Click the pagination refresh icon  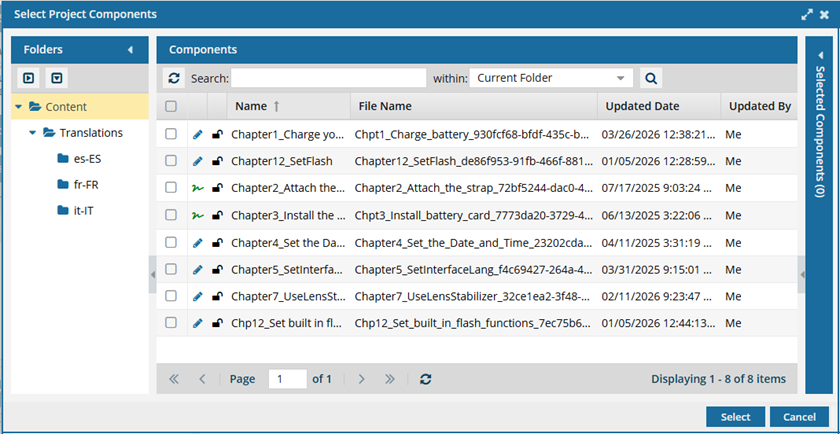(426, 379)
